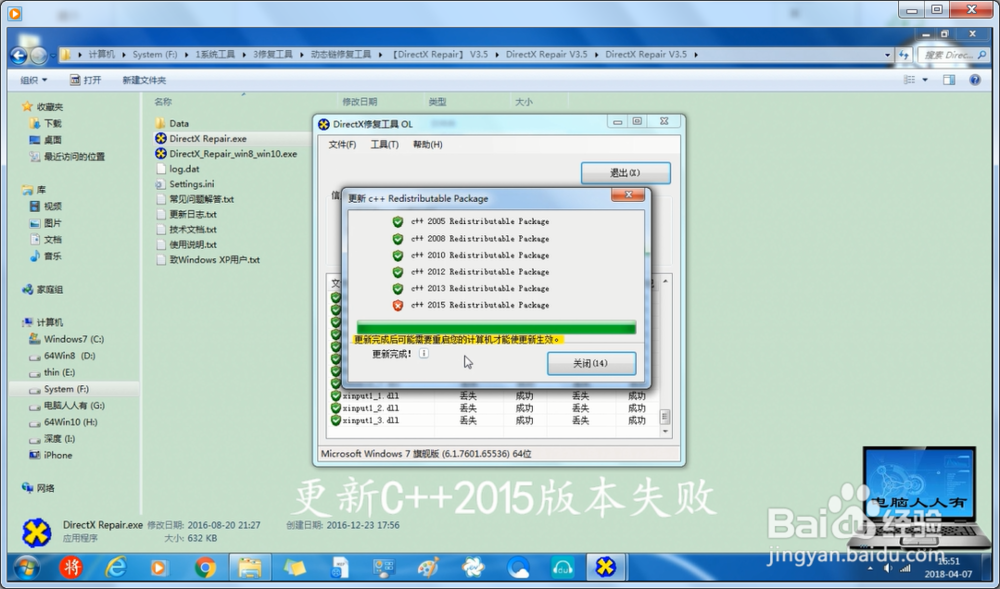Select DirectX Repair.exe file icon
This screenshot has width=1000, height=589.
tap(161, 138)
